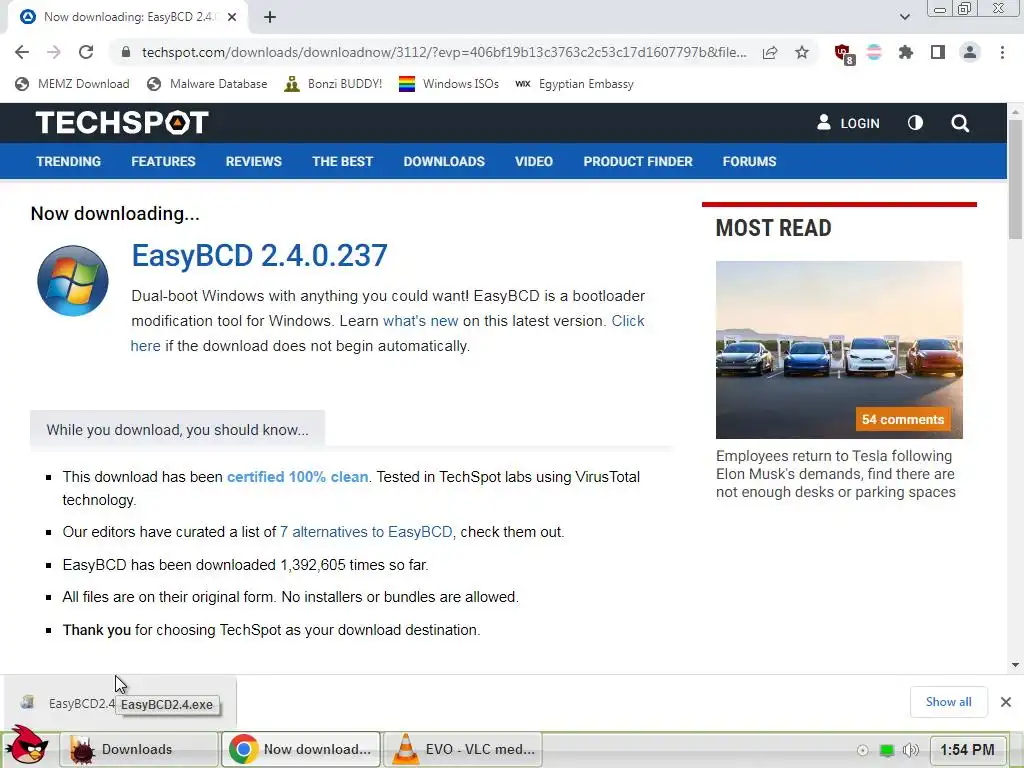Click the EasyBCD2.4.exe download item icon

[x=27, y=703]
